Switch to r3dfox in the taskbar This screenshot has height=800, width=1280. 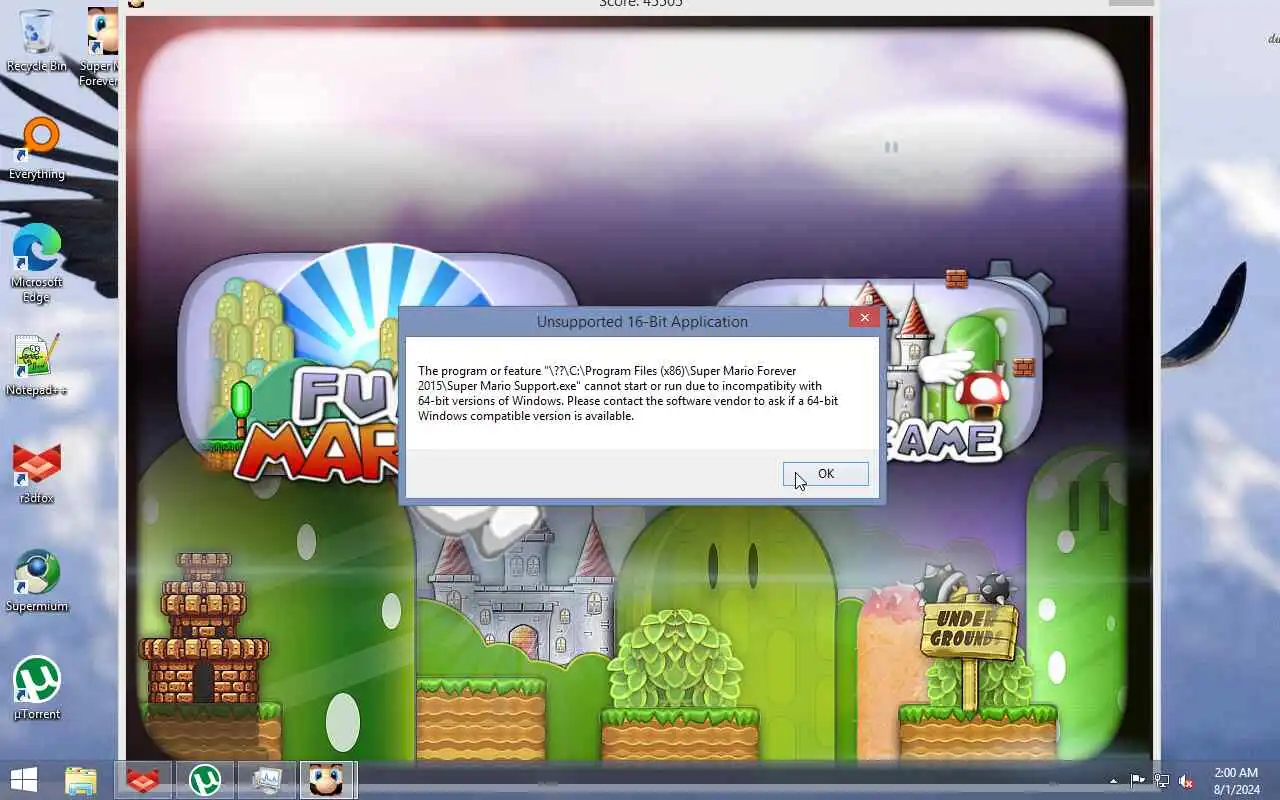(x=143, y=780)
